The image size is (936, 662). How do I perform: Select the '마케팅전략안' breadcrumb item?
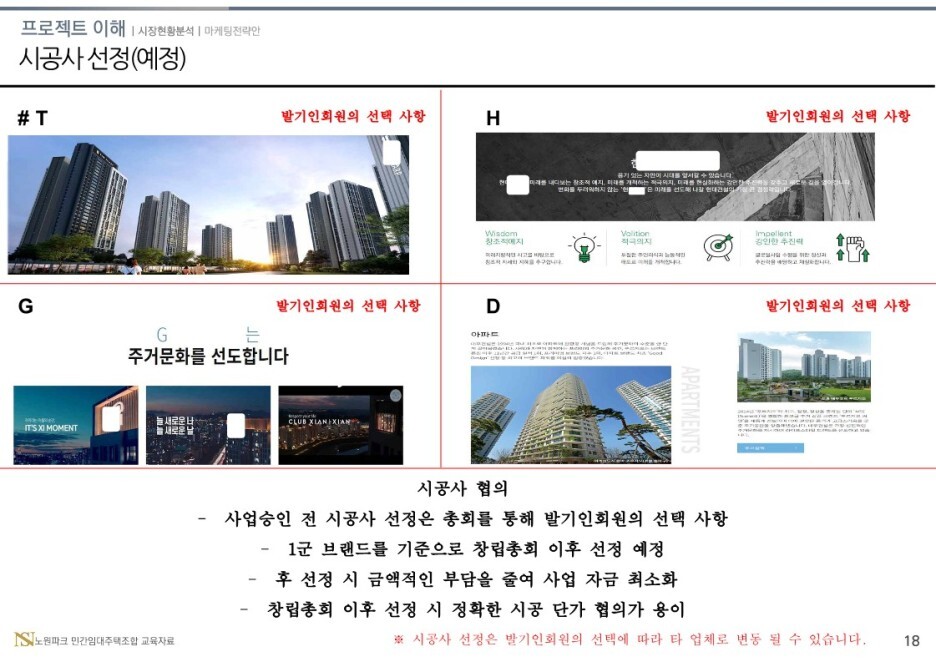[232, 30]
